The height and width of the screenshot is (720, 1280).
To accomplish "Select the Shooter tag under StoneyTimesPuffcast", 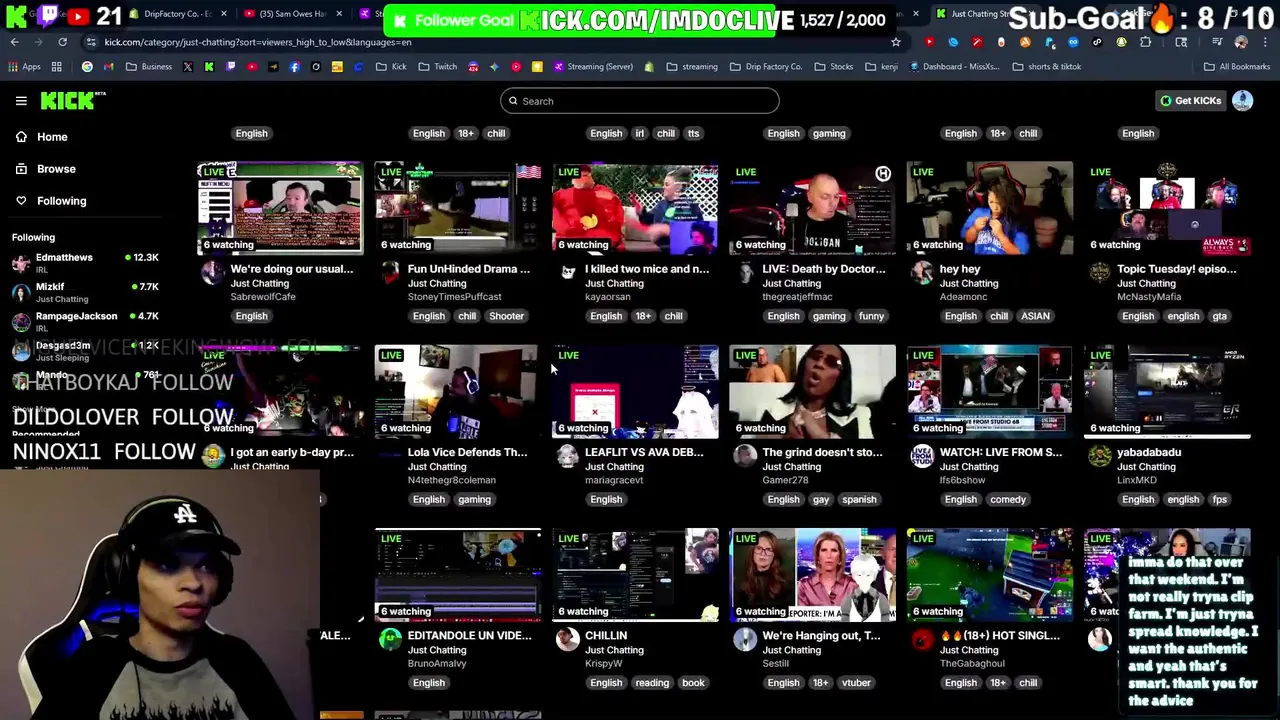I will [x=506, y=316].
